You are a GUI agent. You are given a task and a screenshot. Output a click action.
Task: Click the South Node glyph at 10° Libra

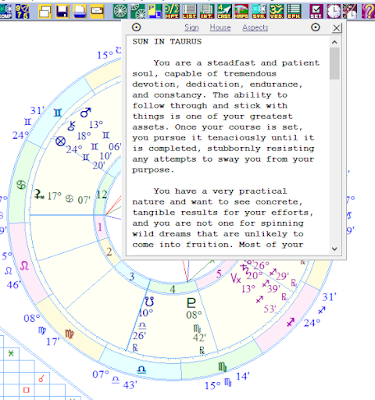click(x=149, y=302)
